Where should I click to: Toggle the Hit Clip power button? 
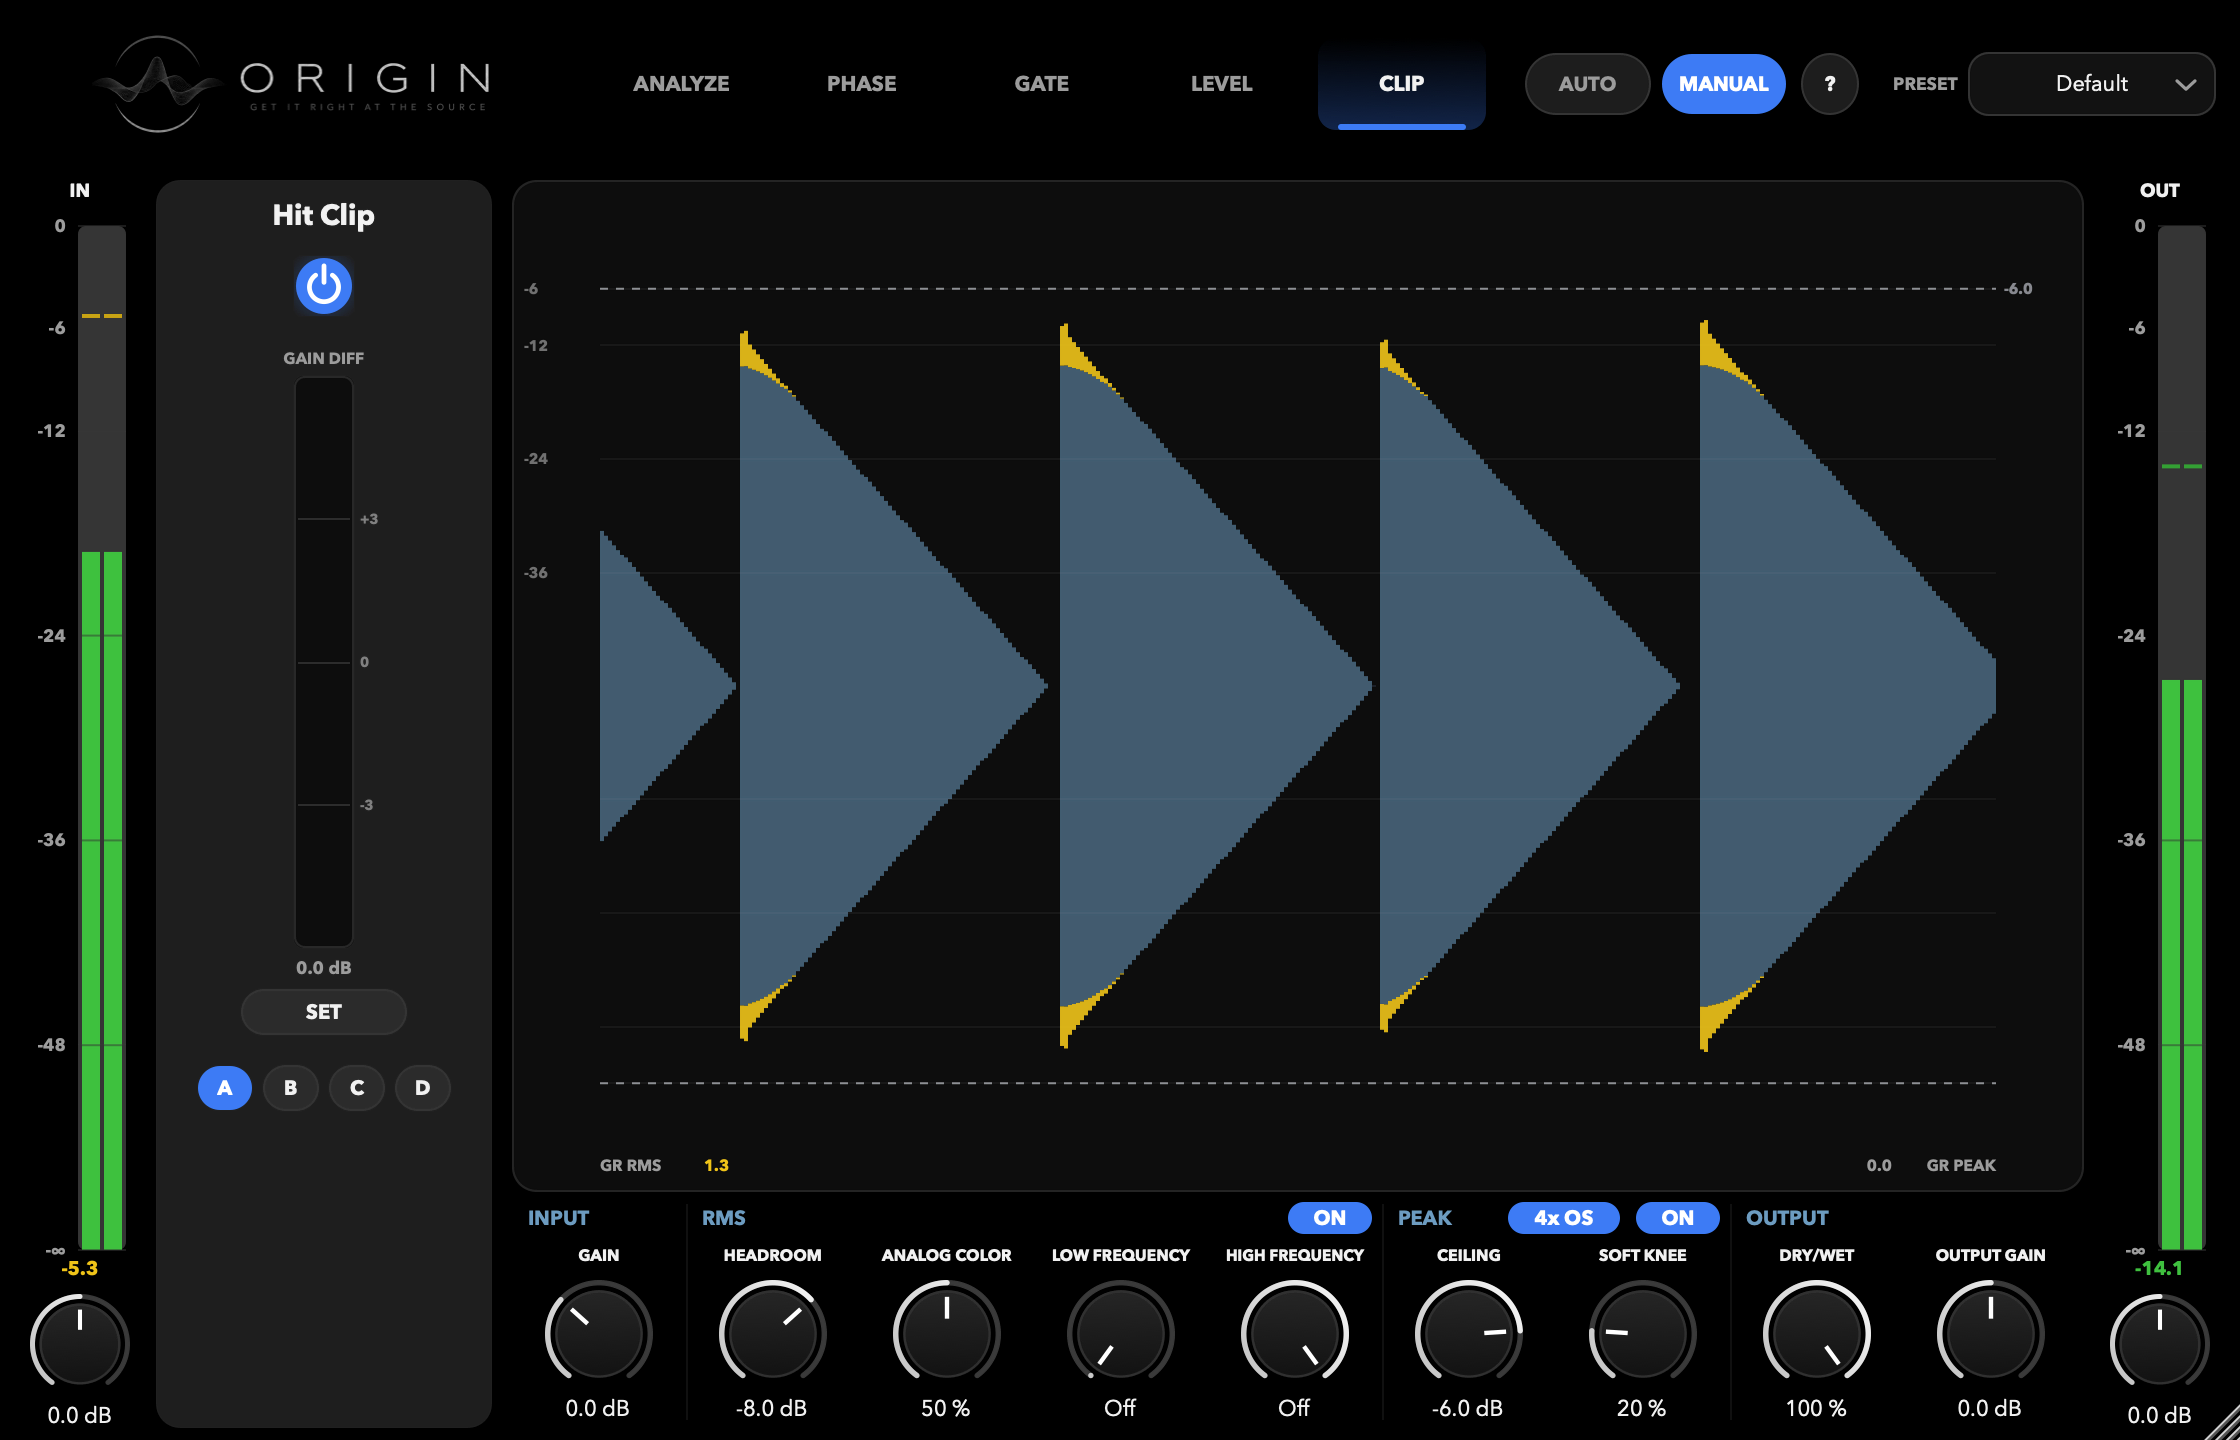323,287
